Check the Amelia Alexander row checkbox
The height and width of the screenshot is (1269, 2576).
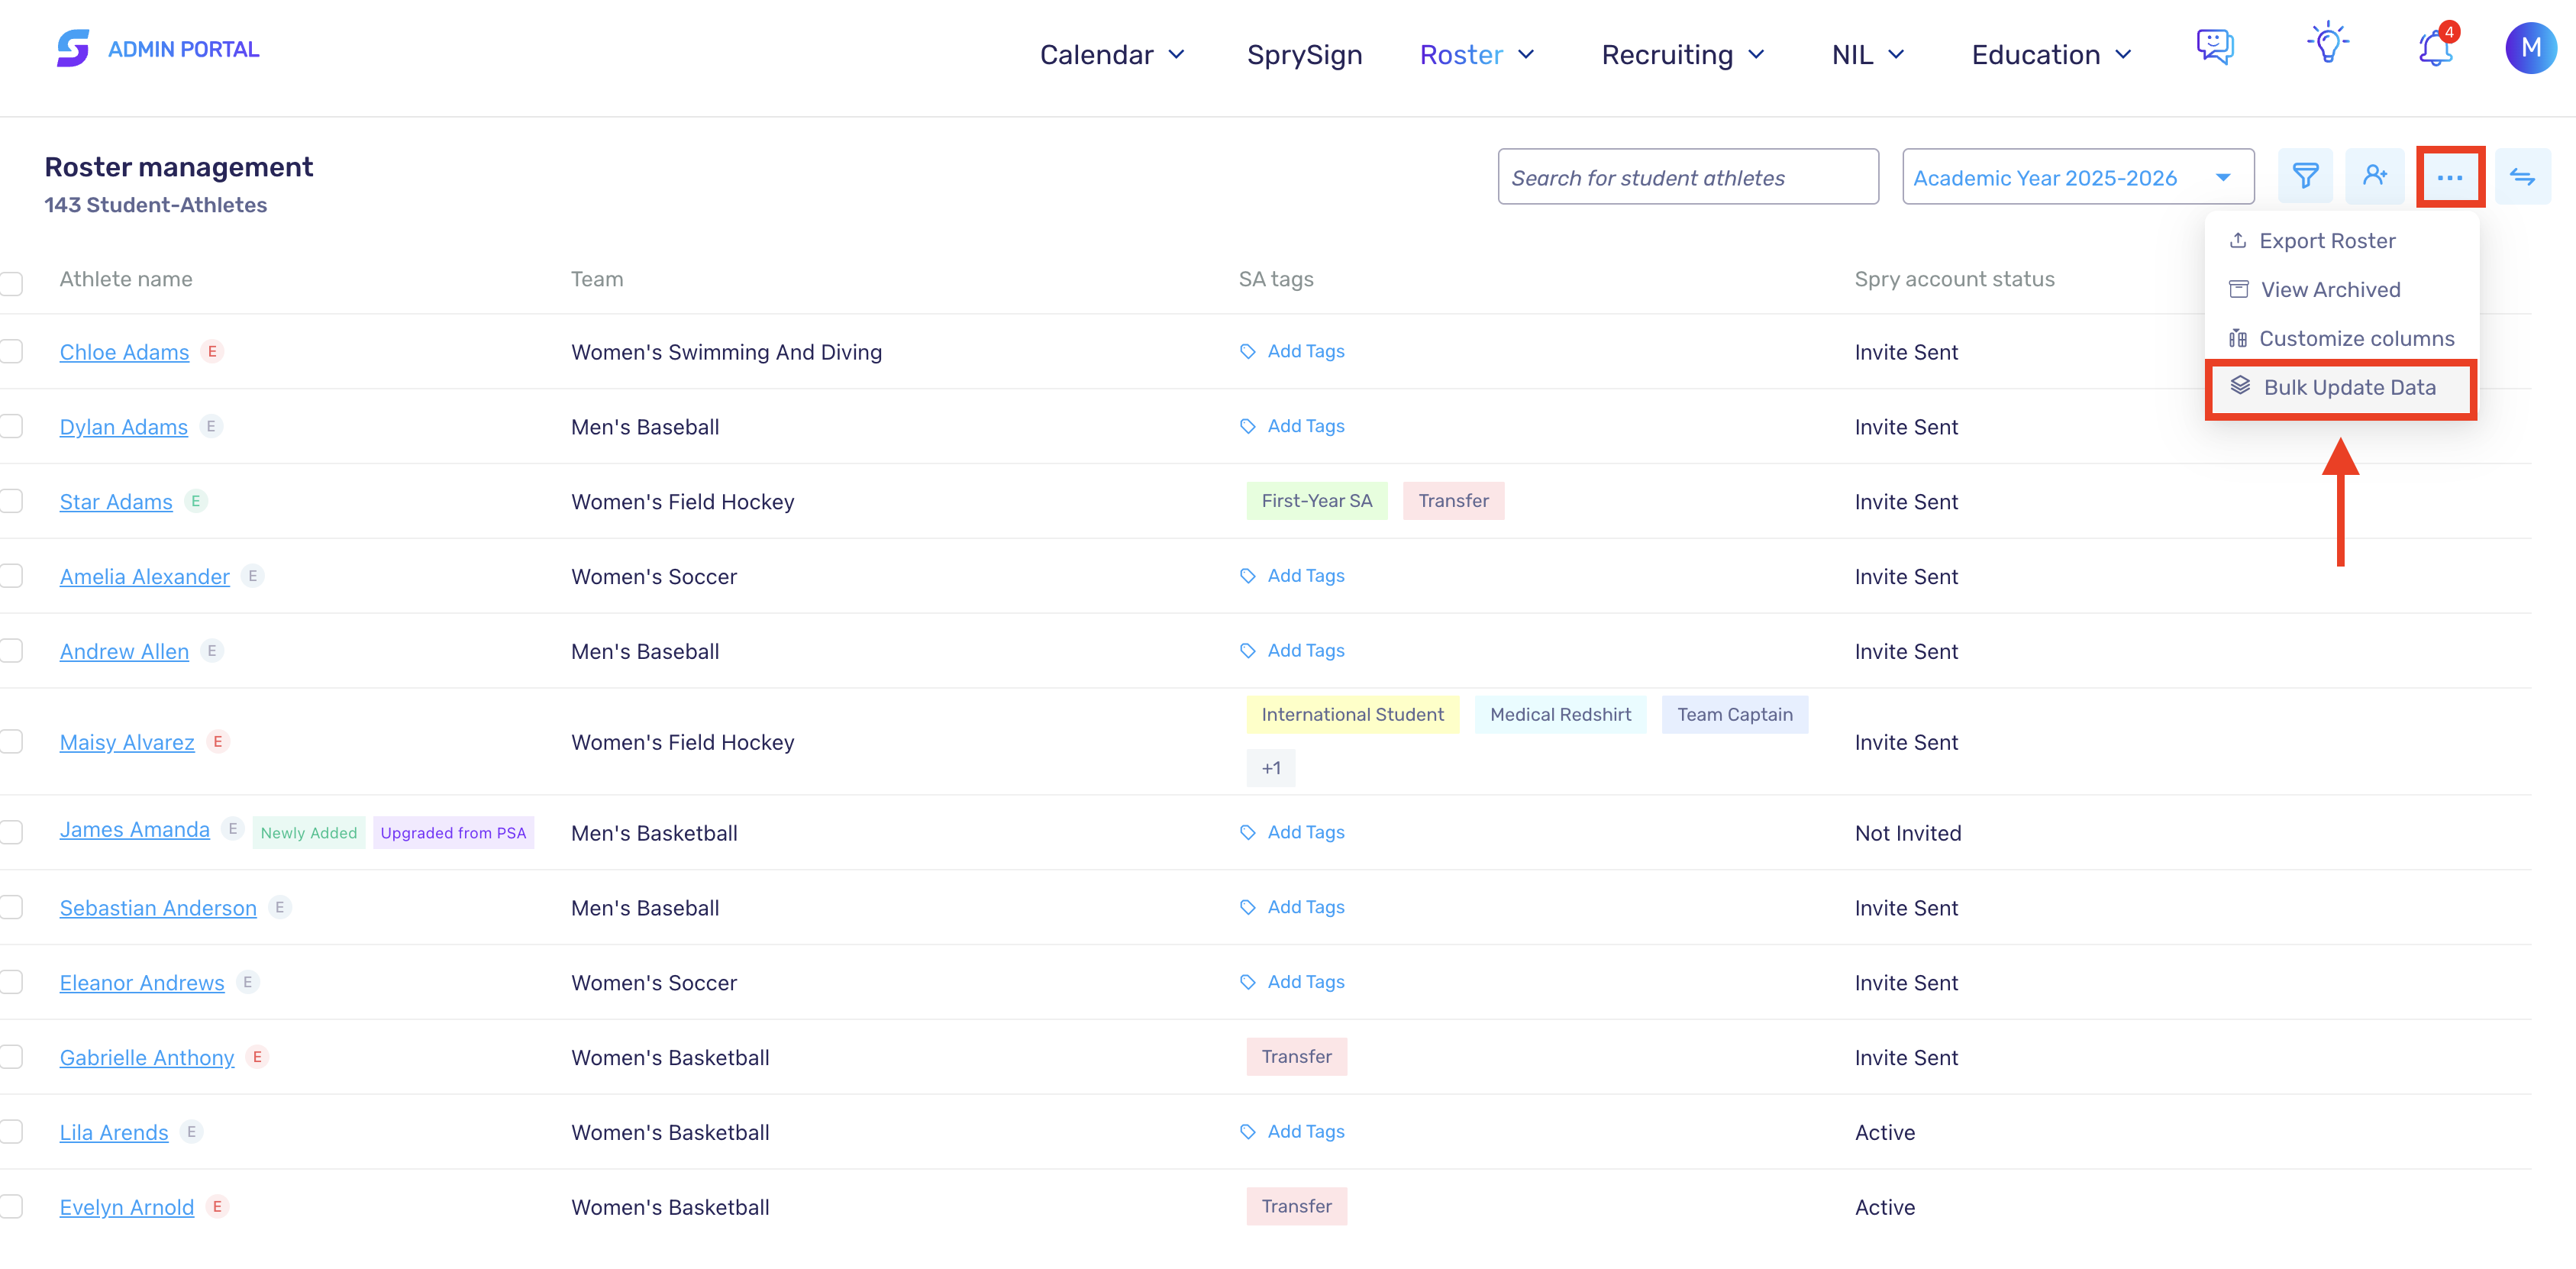click(x=11, y=576)
